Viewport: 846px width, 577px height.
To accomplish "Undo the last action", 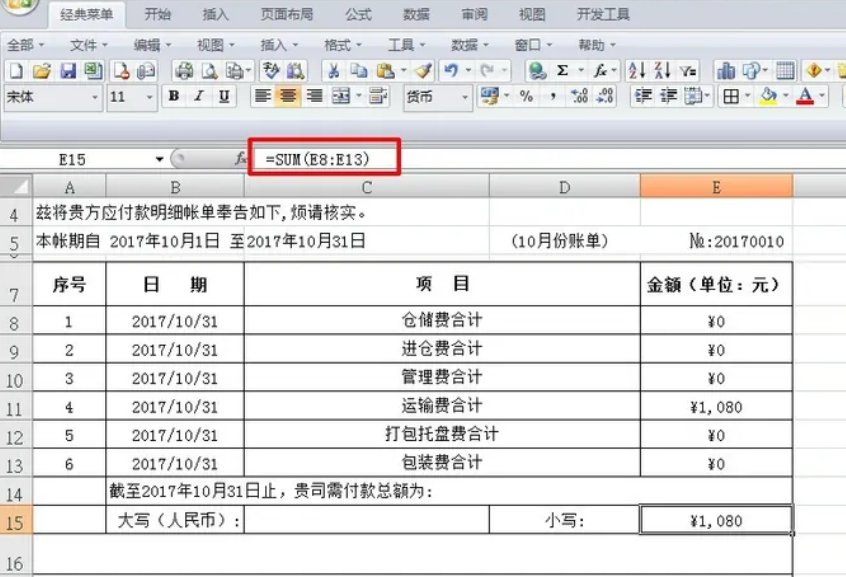I will (451, 71).
